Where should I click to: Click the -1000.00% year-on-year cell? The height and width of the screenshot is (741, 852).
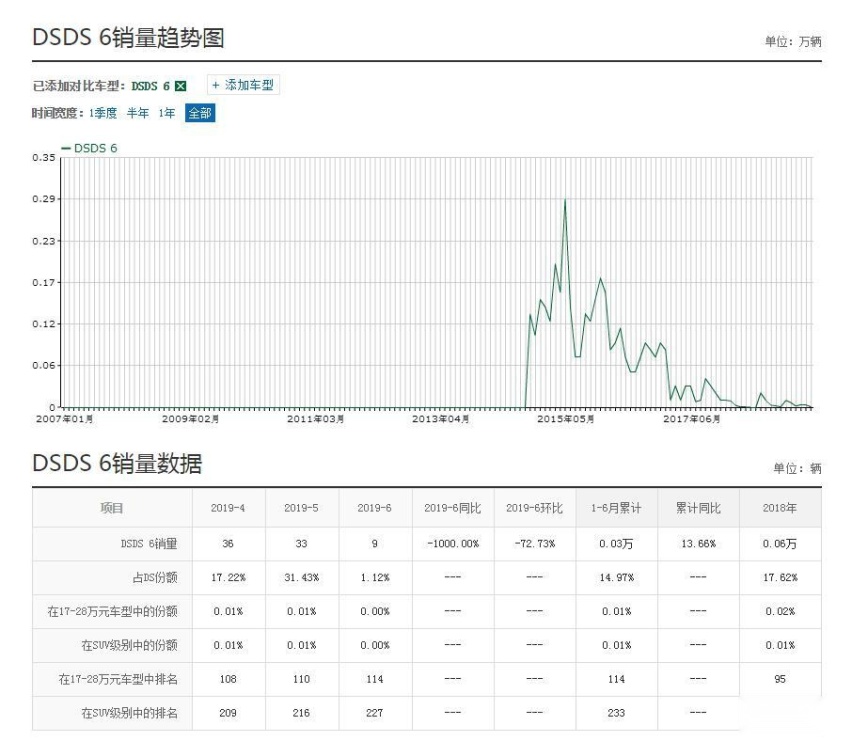(453, 544)
